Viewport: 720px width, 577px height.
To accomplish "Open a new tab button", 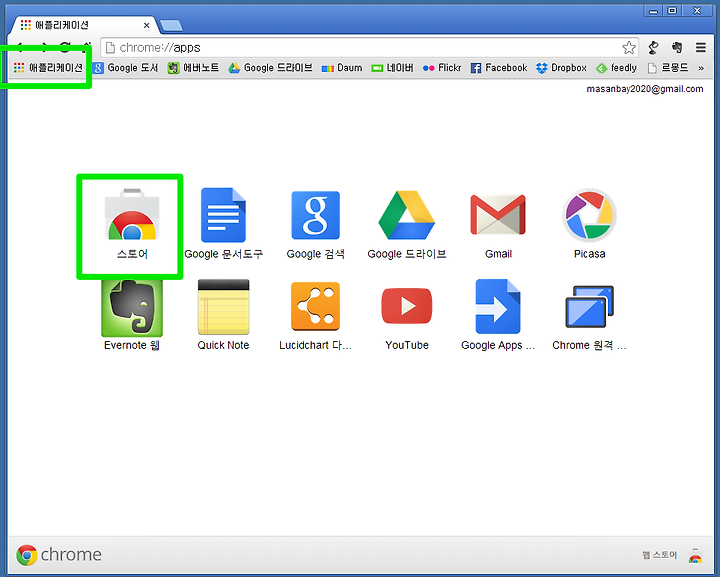I will click(172, 26).
